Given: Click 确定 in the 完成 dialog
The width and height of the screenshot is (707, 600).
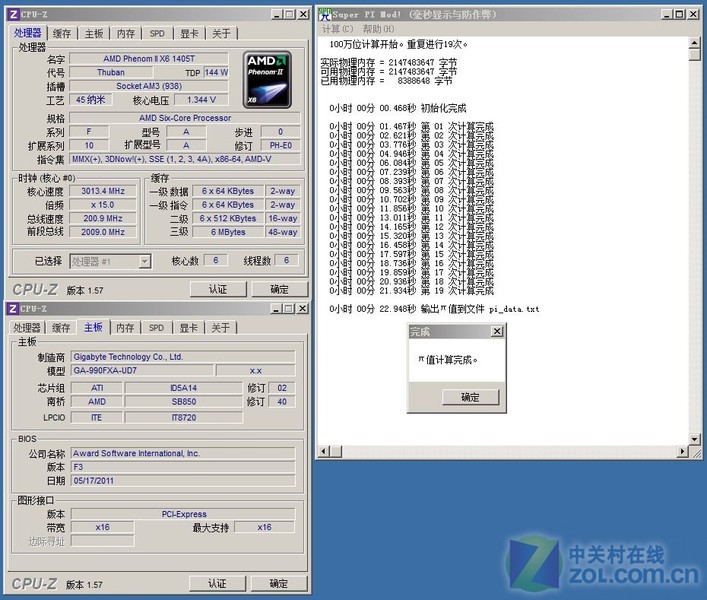Looking at the screenshot, I should [470, 397].
